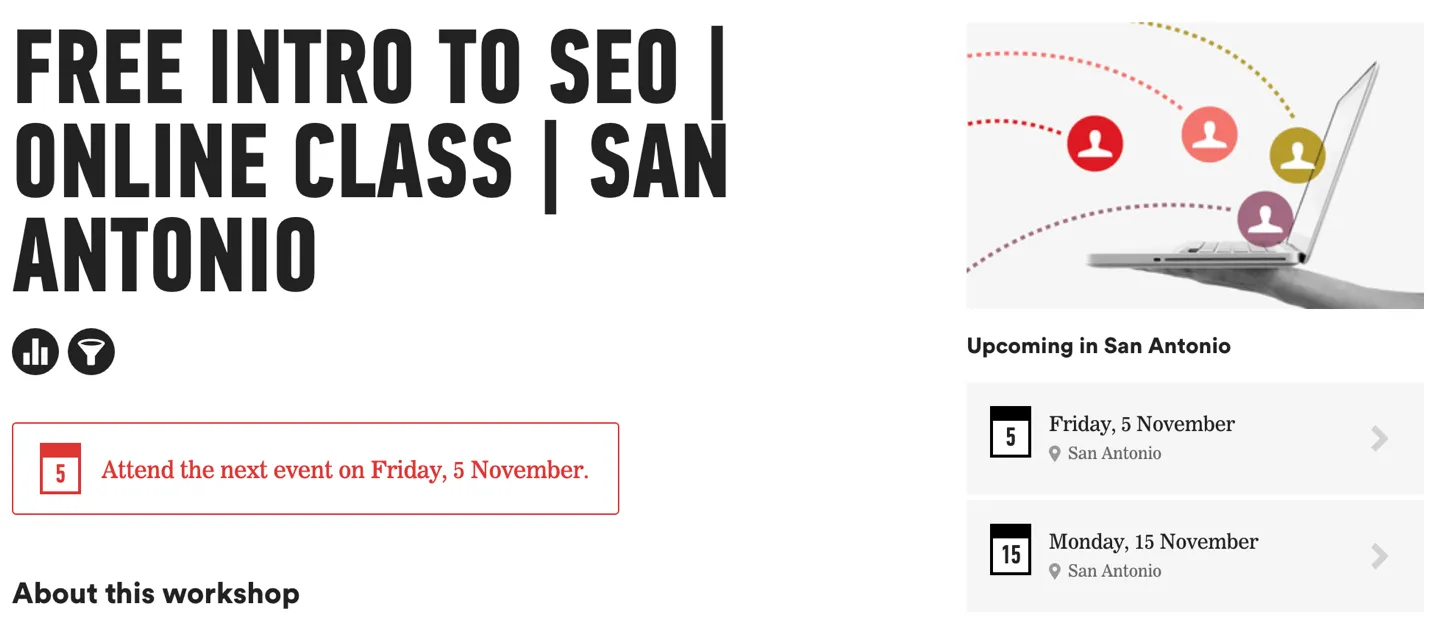1430x618 pixels.
Task: Open the Friday, 5 November event listing
Action: 1195,438
